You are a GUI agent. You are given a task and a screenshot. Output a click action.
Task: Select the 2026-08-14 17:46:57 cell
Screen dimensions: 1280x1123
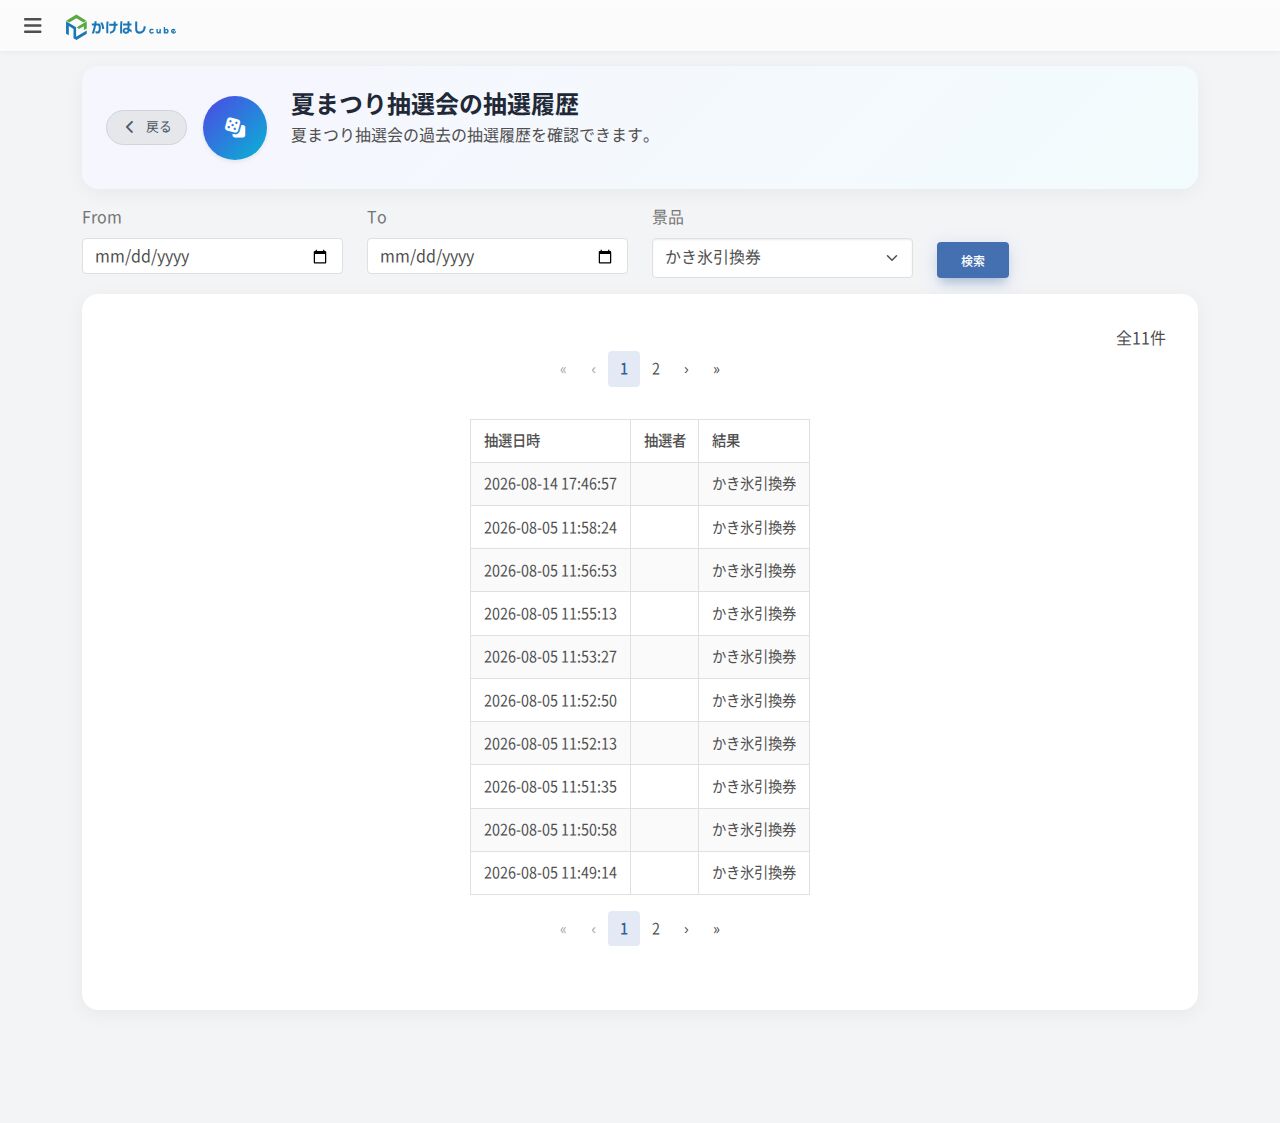point(550,484)
